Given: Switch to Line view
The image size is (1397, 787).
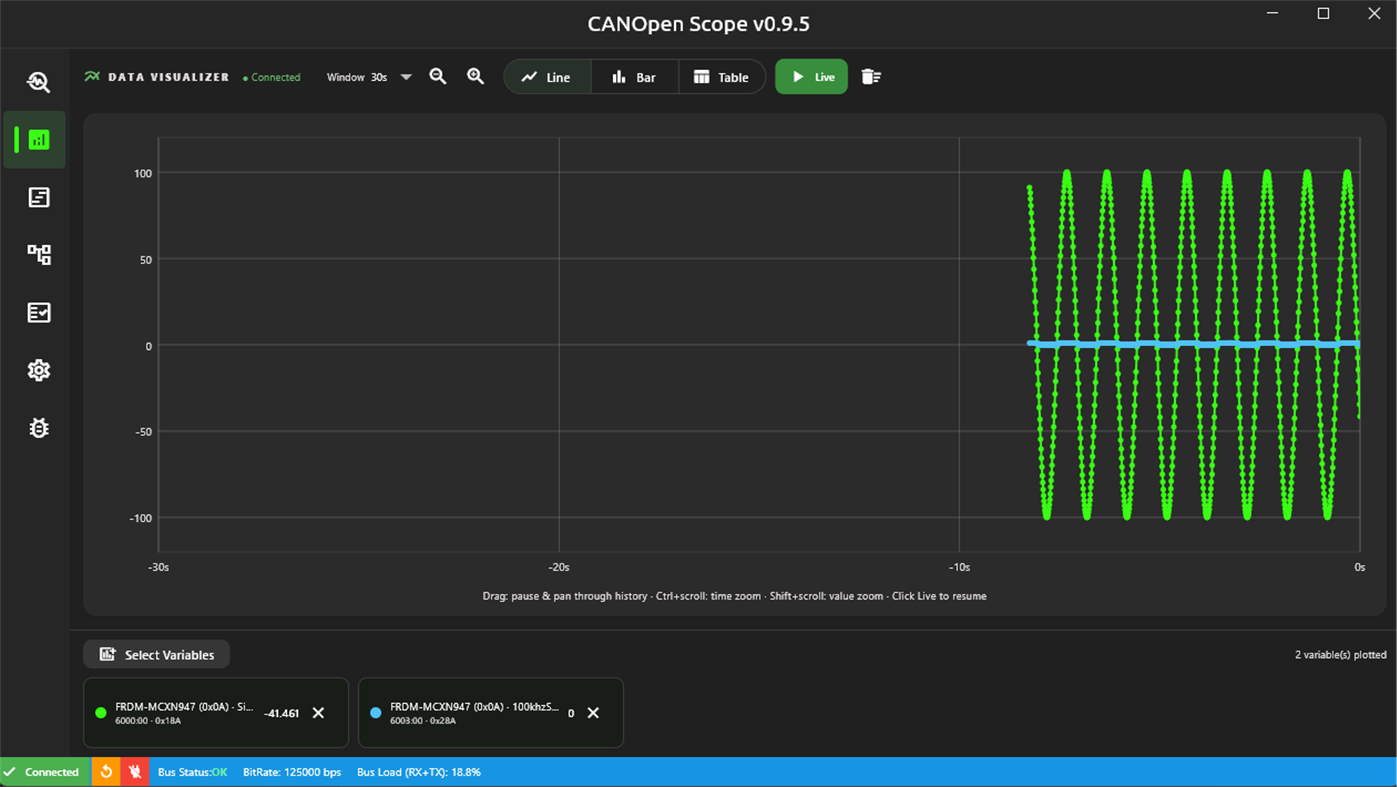Looking at the screenshot, I should (547, 77).
